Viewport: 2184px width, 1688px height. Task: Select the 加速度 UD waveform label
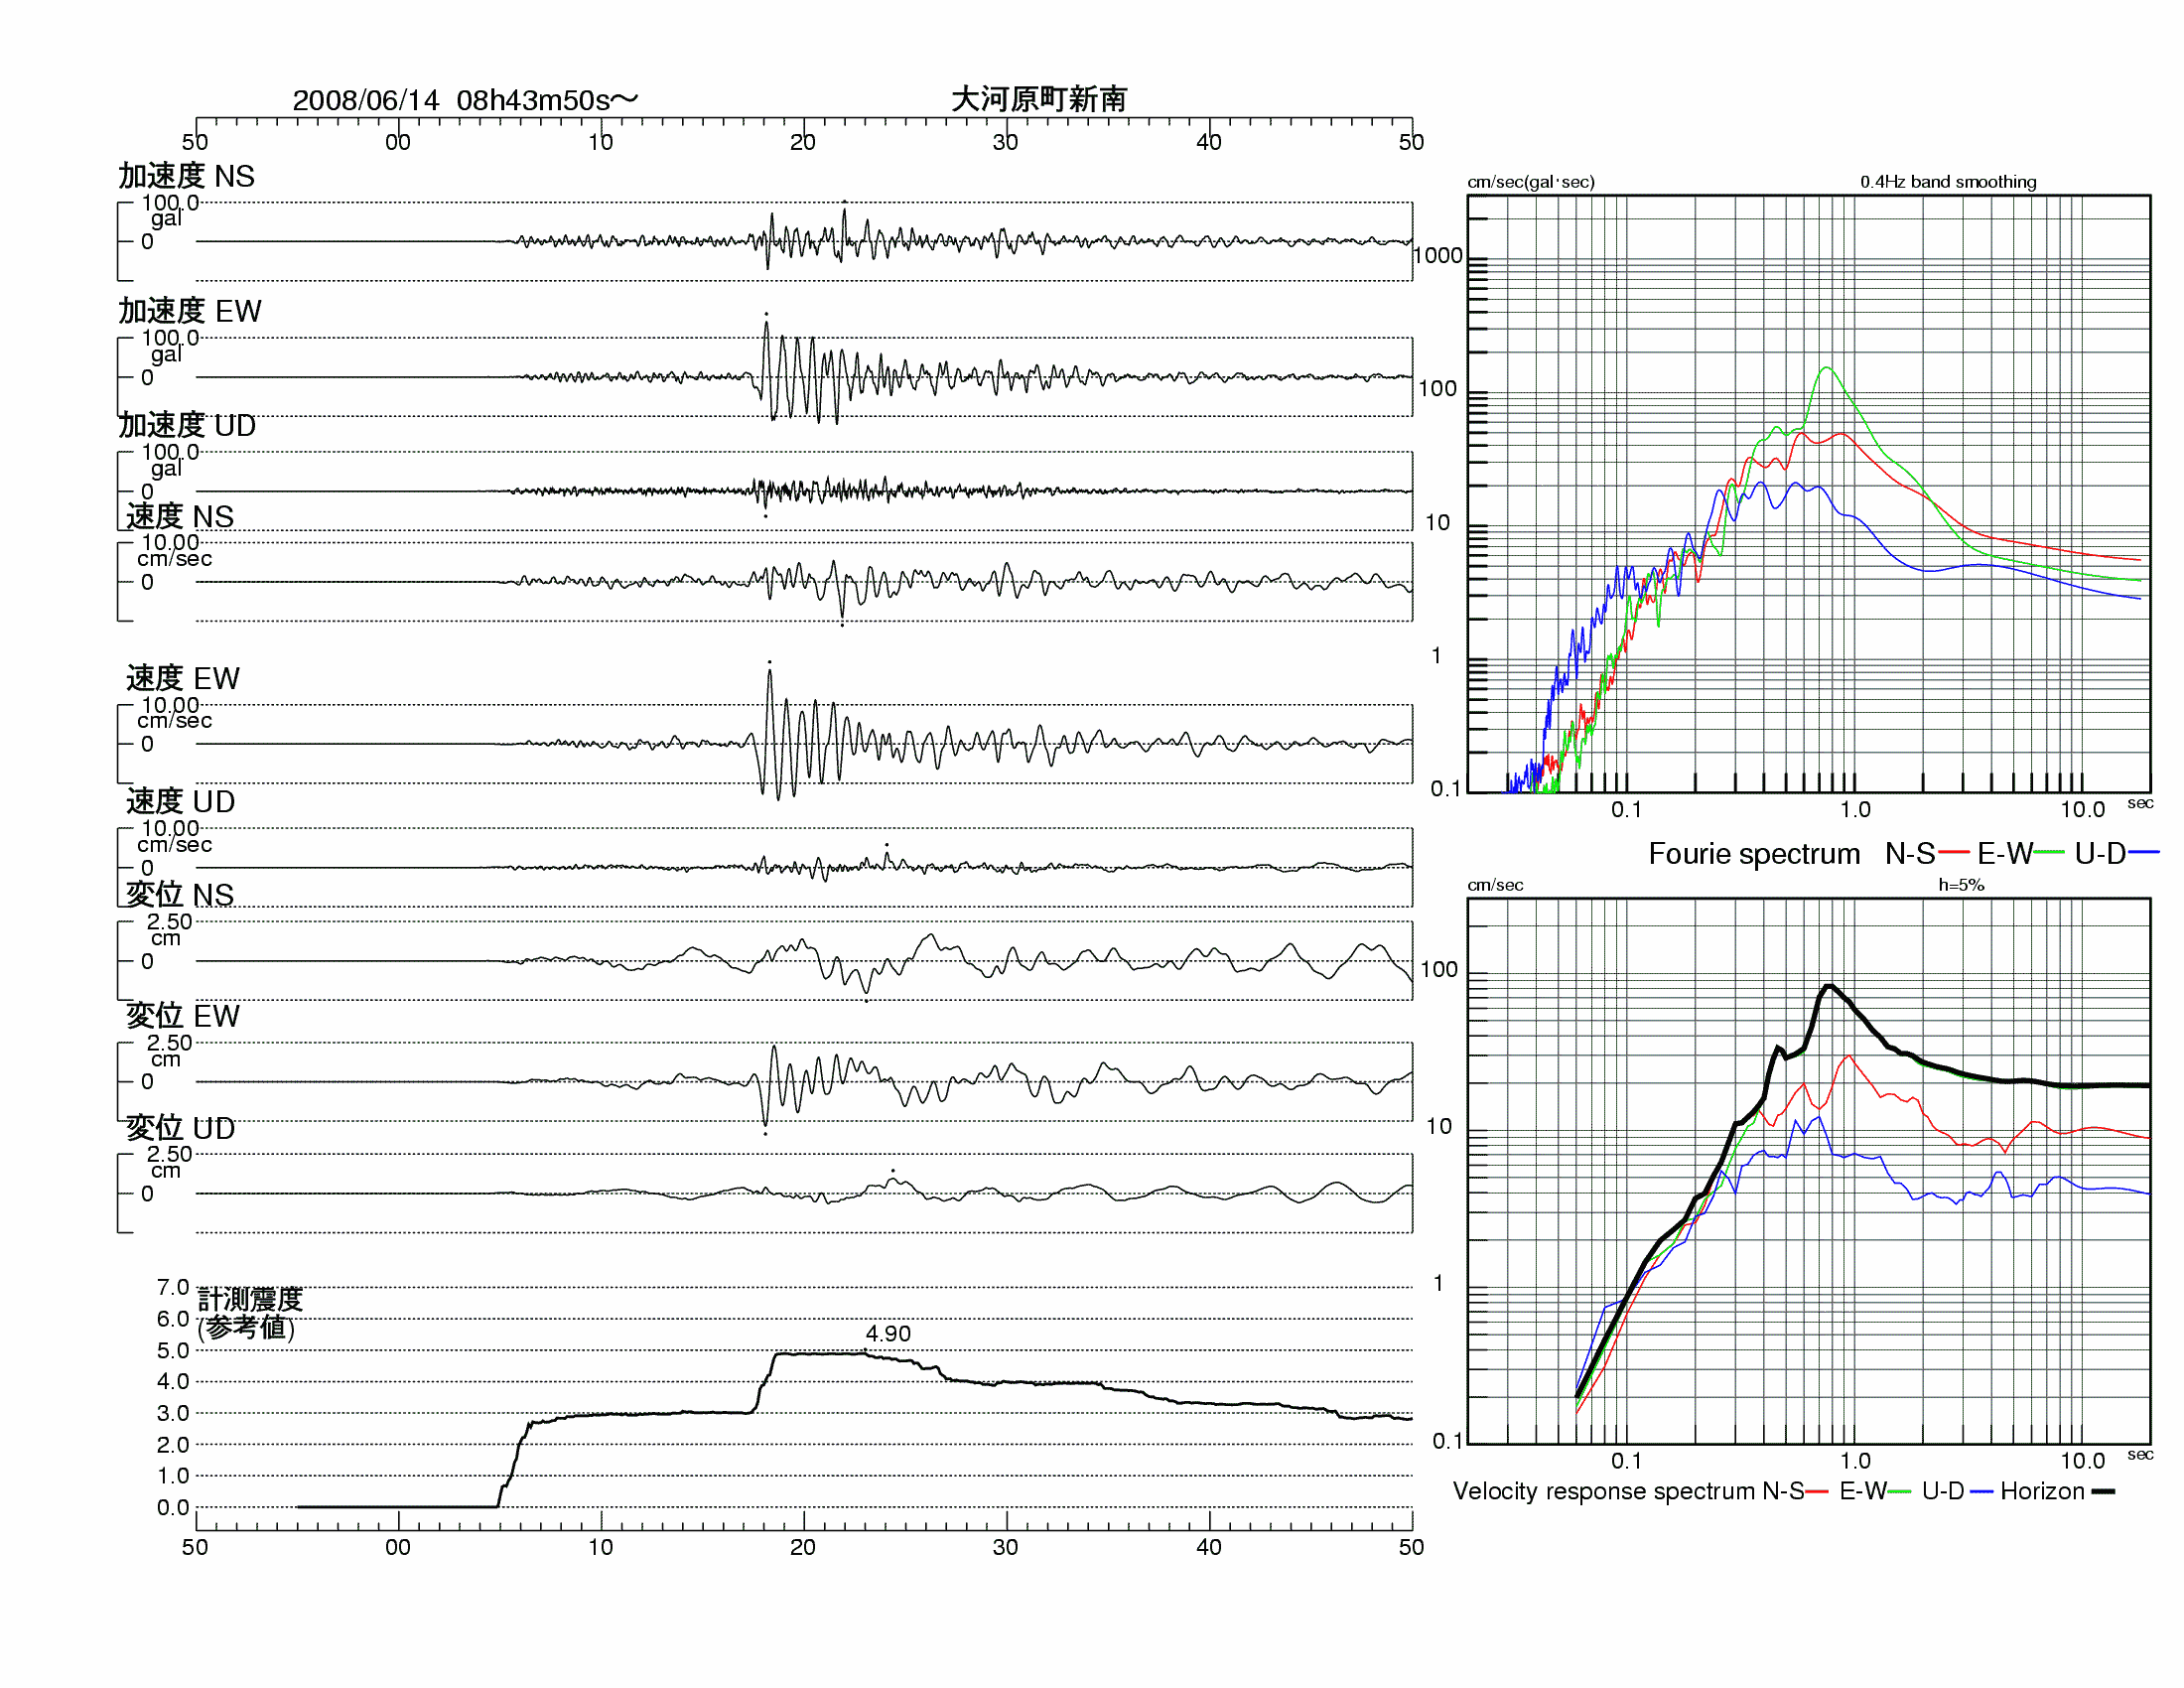click(x=187, y=425)
